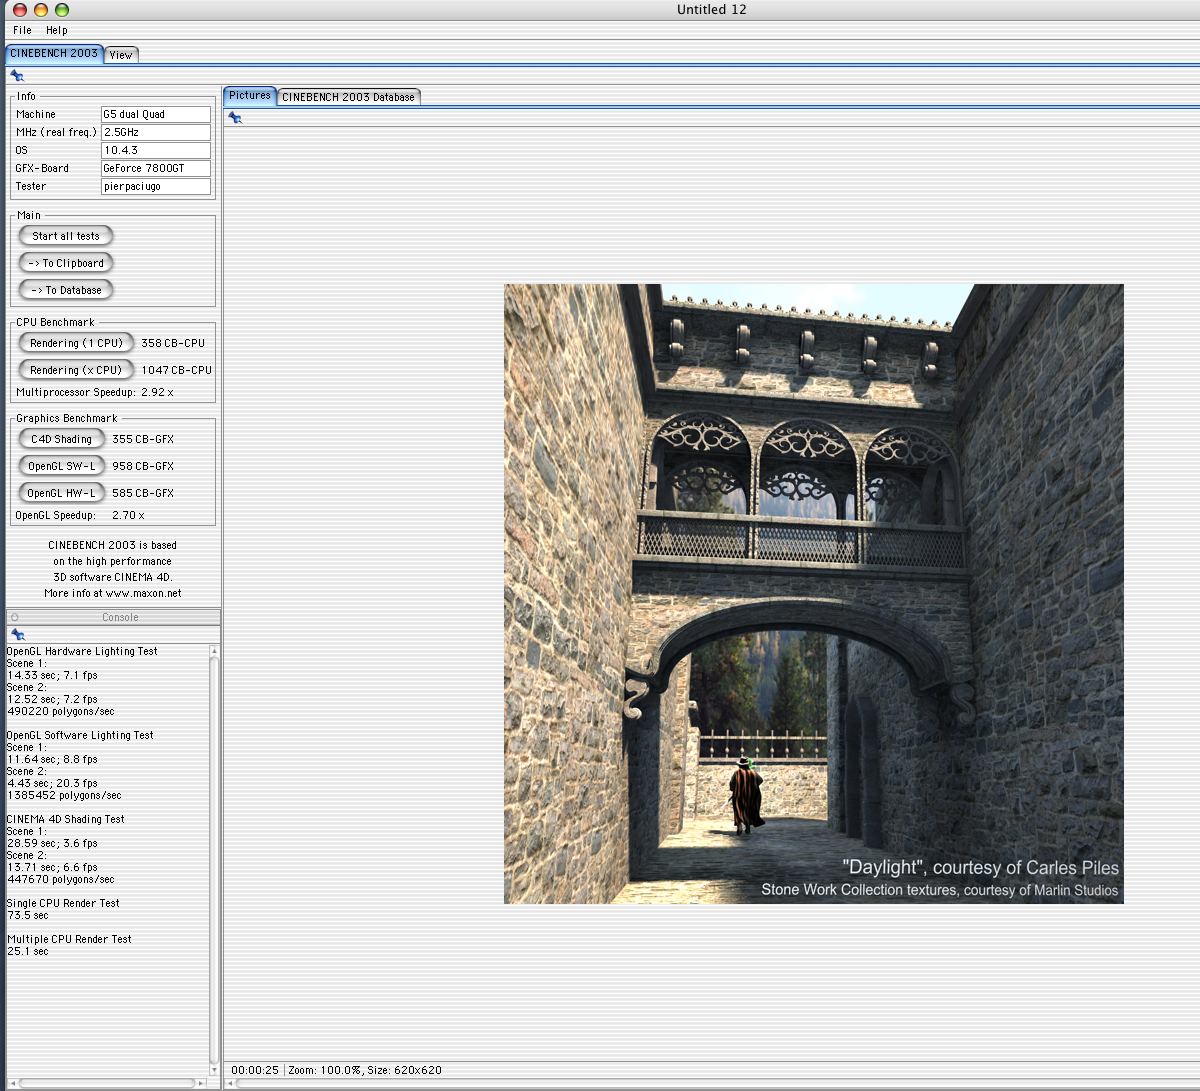Click the OpenGL Hardware Lighting Test console line
Image resolution: width=1200 pixels, height=1091 pixels.
click(82, 651)
